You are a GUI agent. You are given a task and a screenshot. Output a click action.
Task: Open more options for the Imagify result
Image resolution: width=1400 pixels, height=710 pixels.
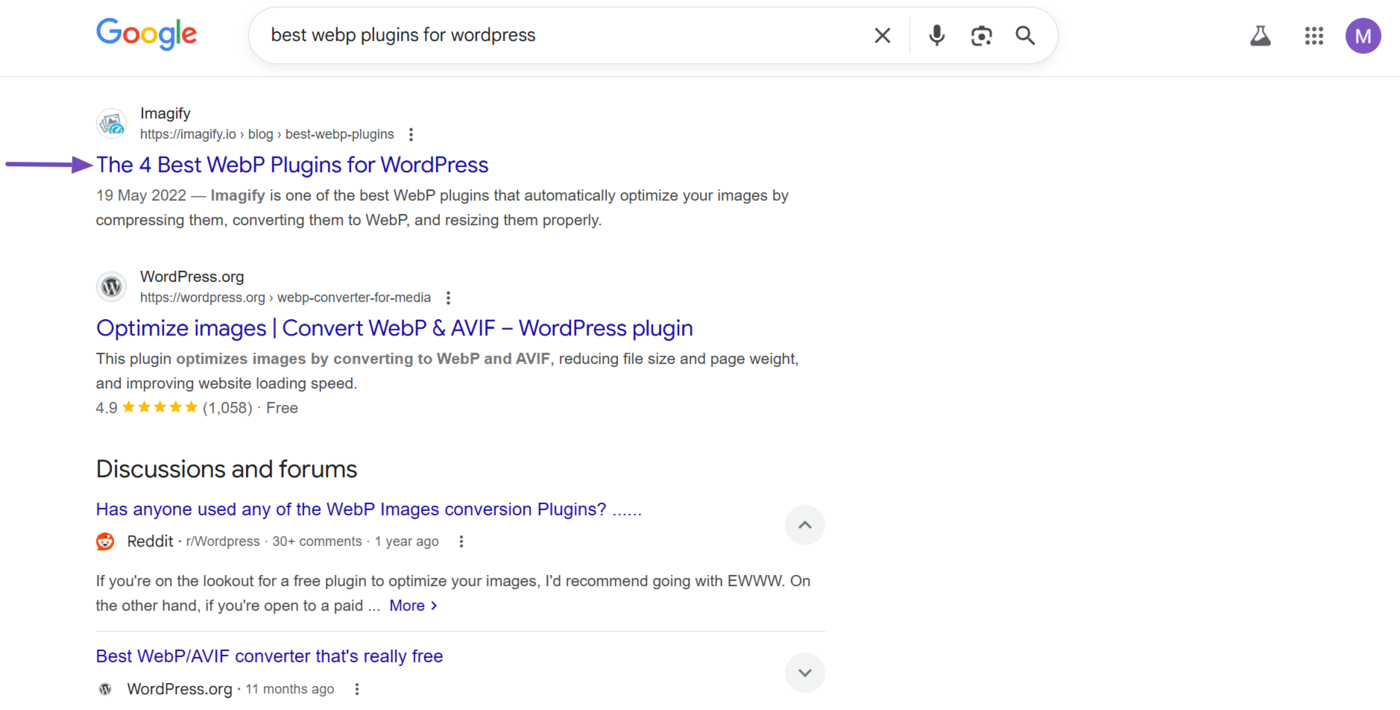[411, 135]
